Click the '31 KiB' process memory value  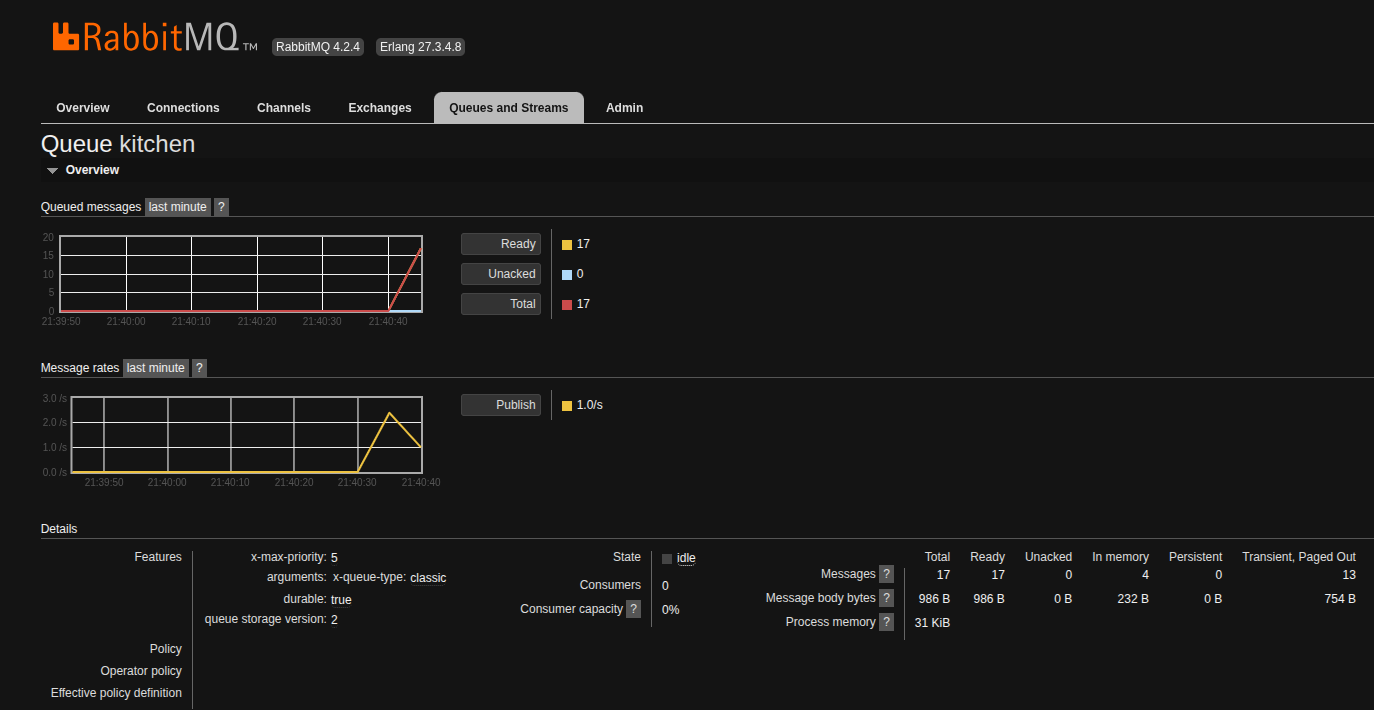tap(932, 622)
